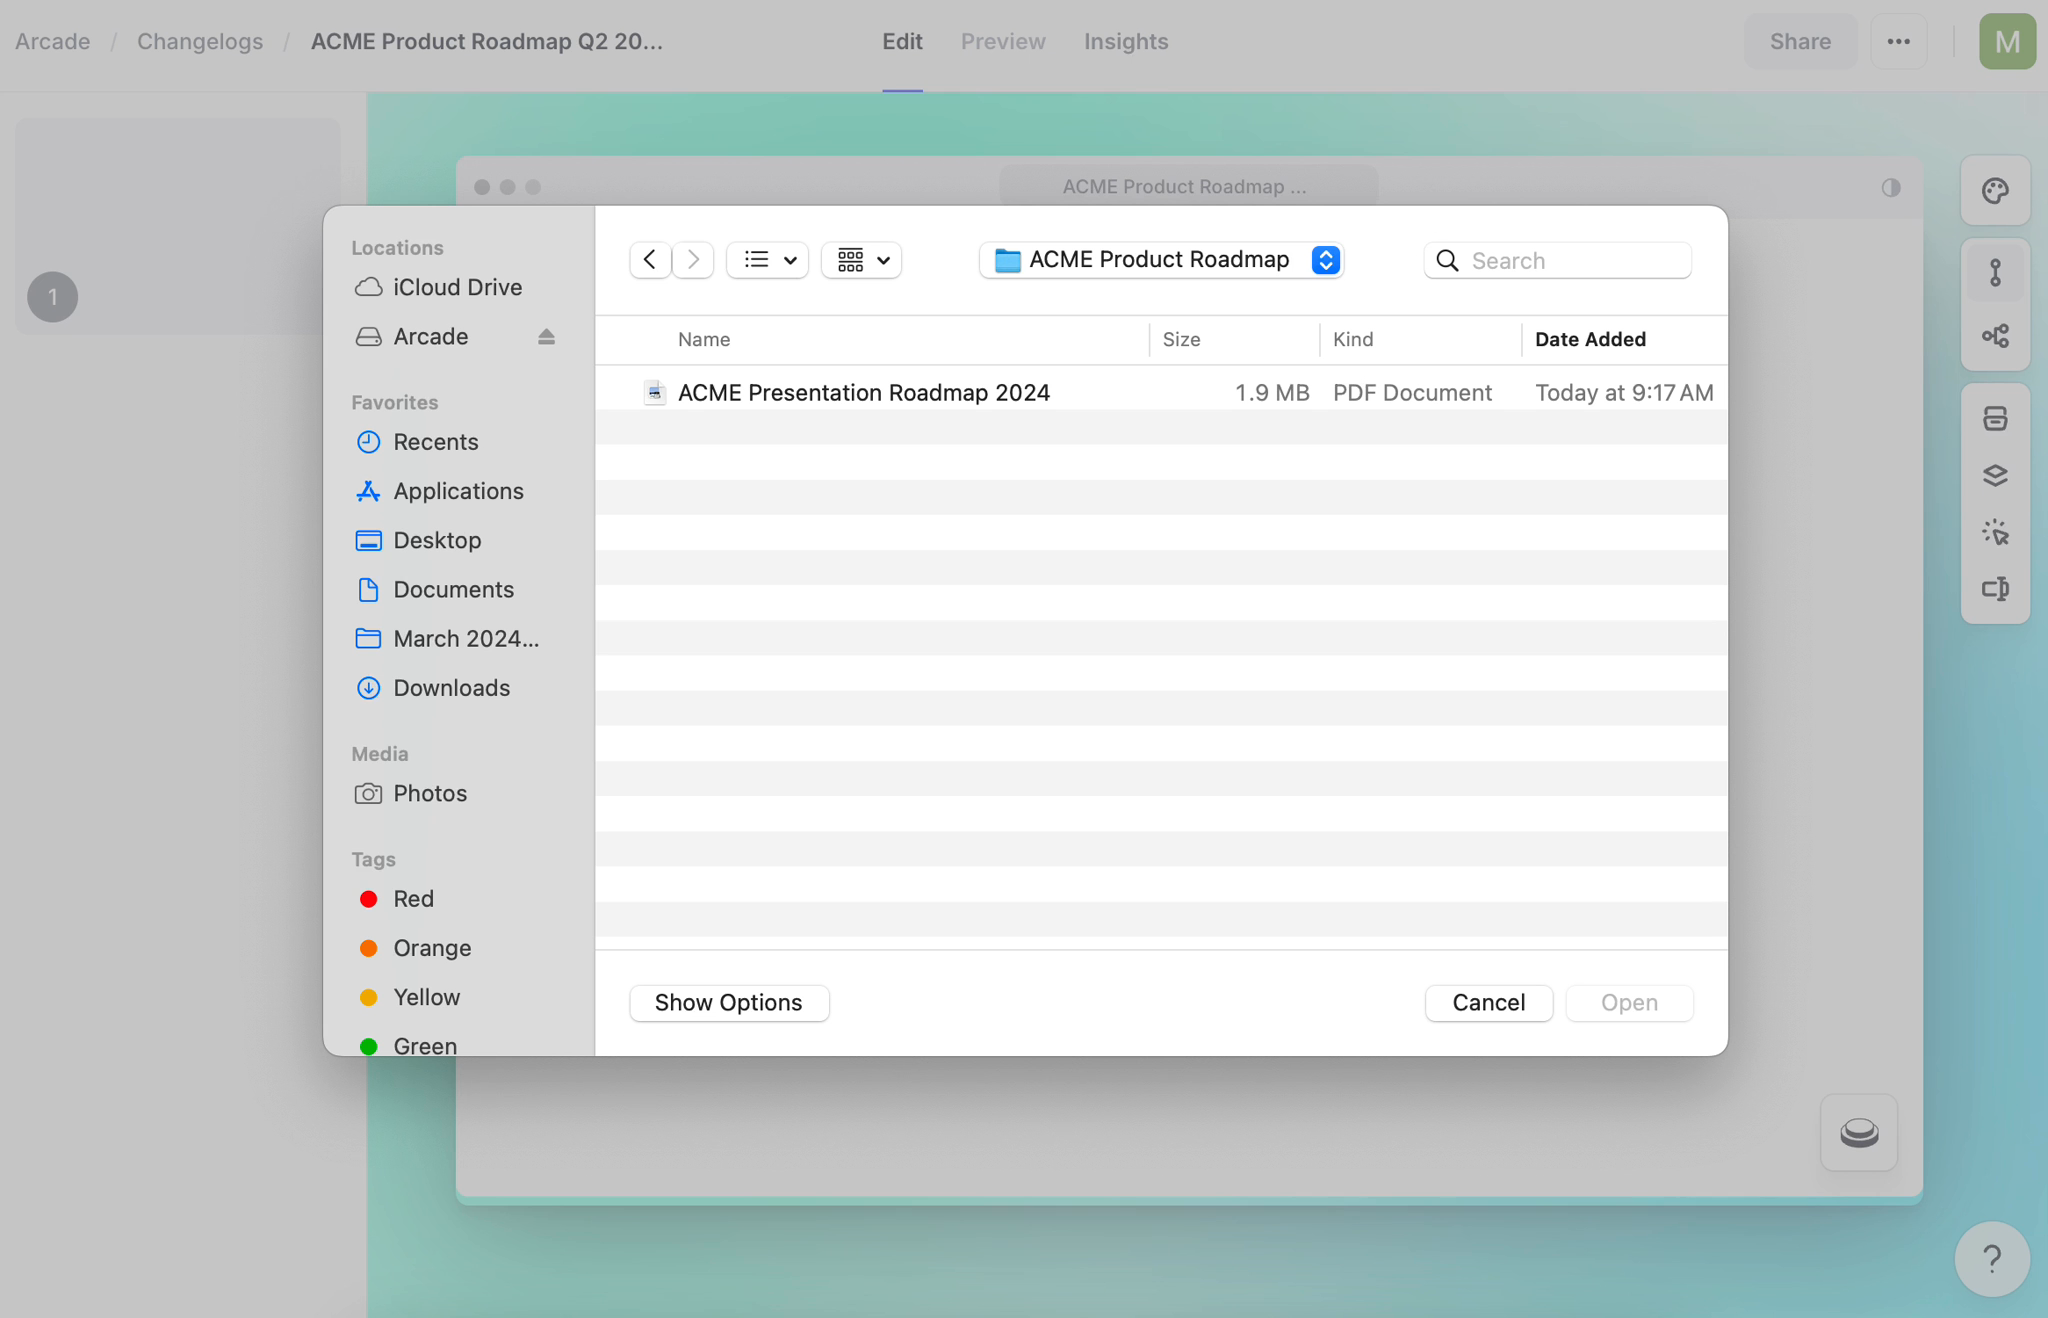This screenshot has height=1318, width=2048.
Task: Click the round button icon at canvas corner
Action: 1859,1132
